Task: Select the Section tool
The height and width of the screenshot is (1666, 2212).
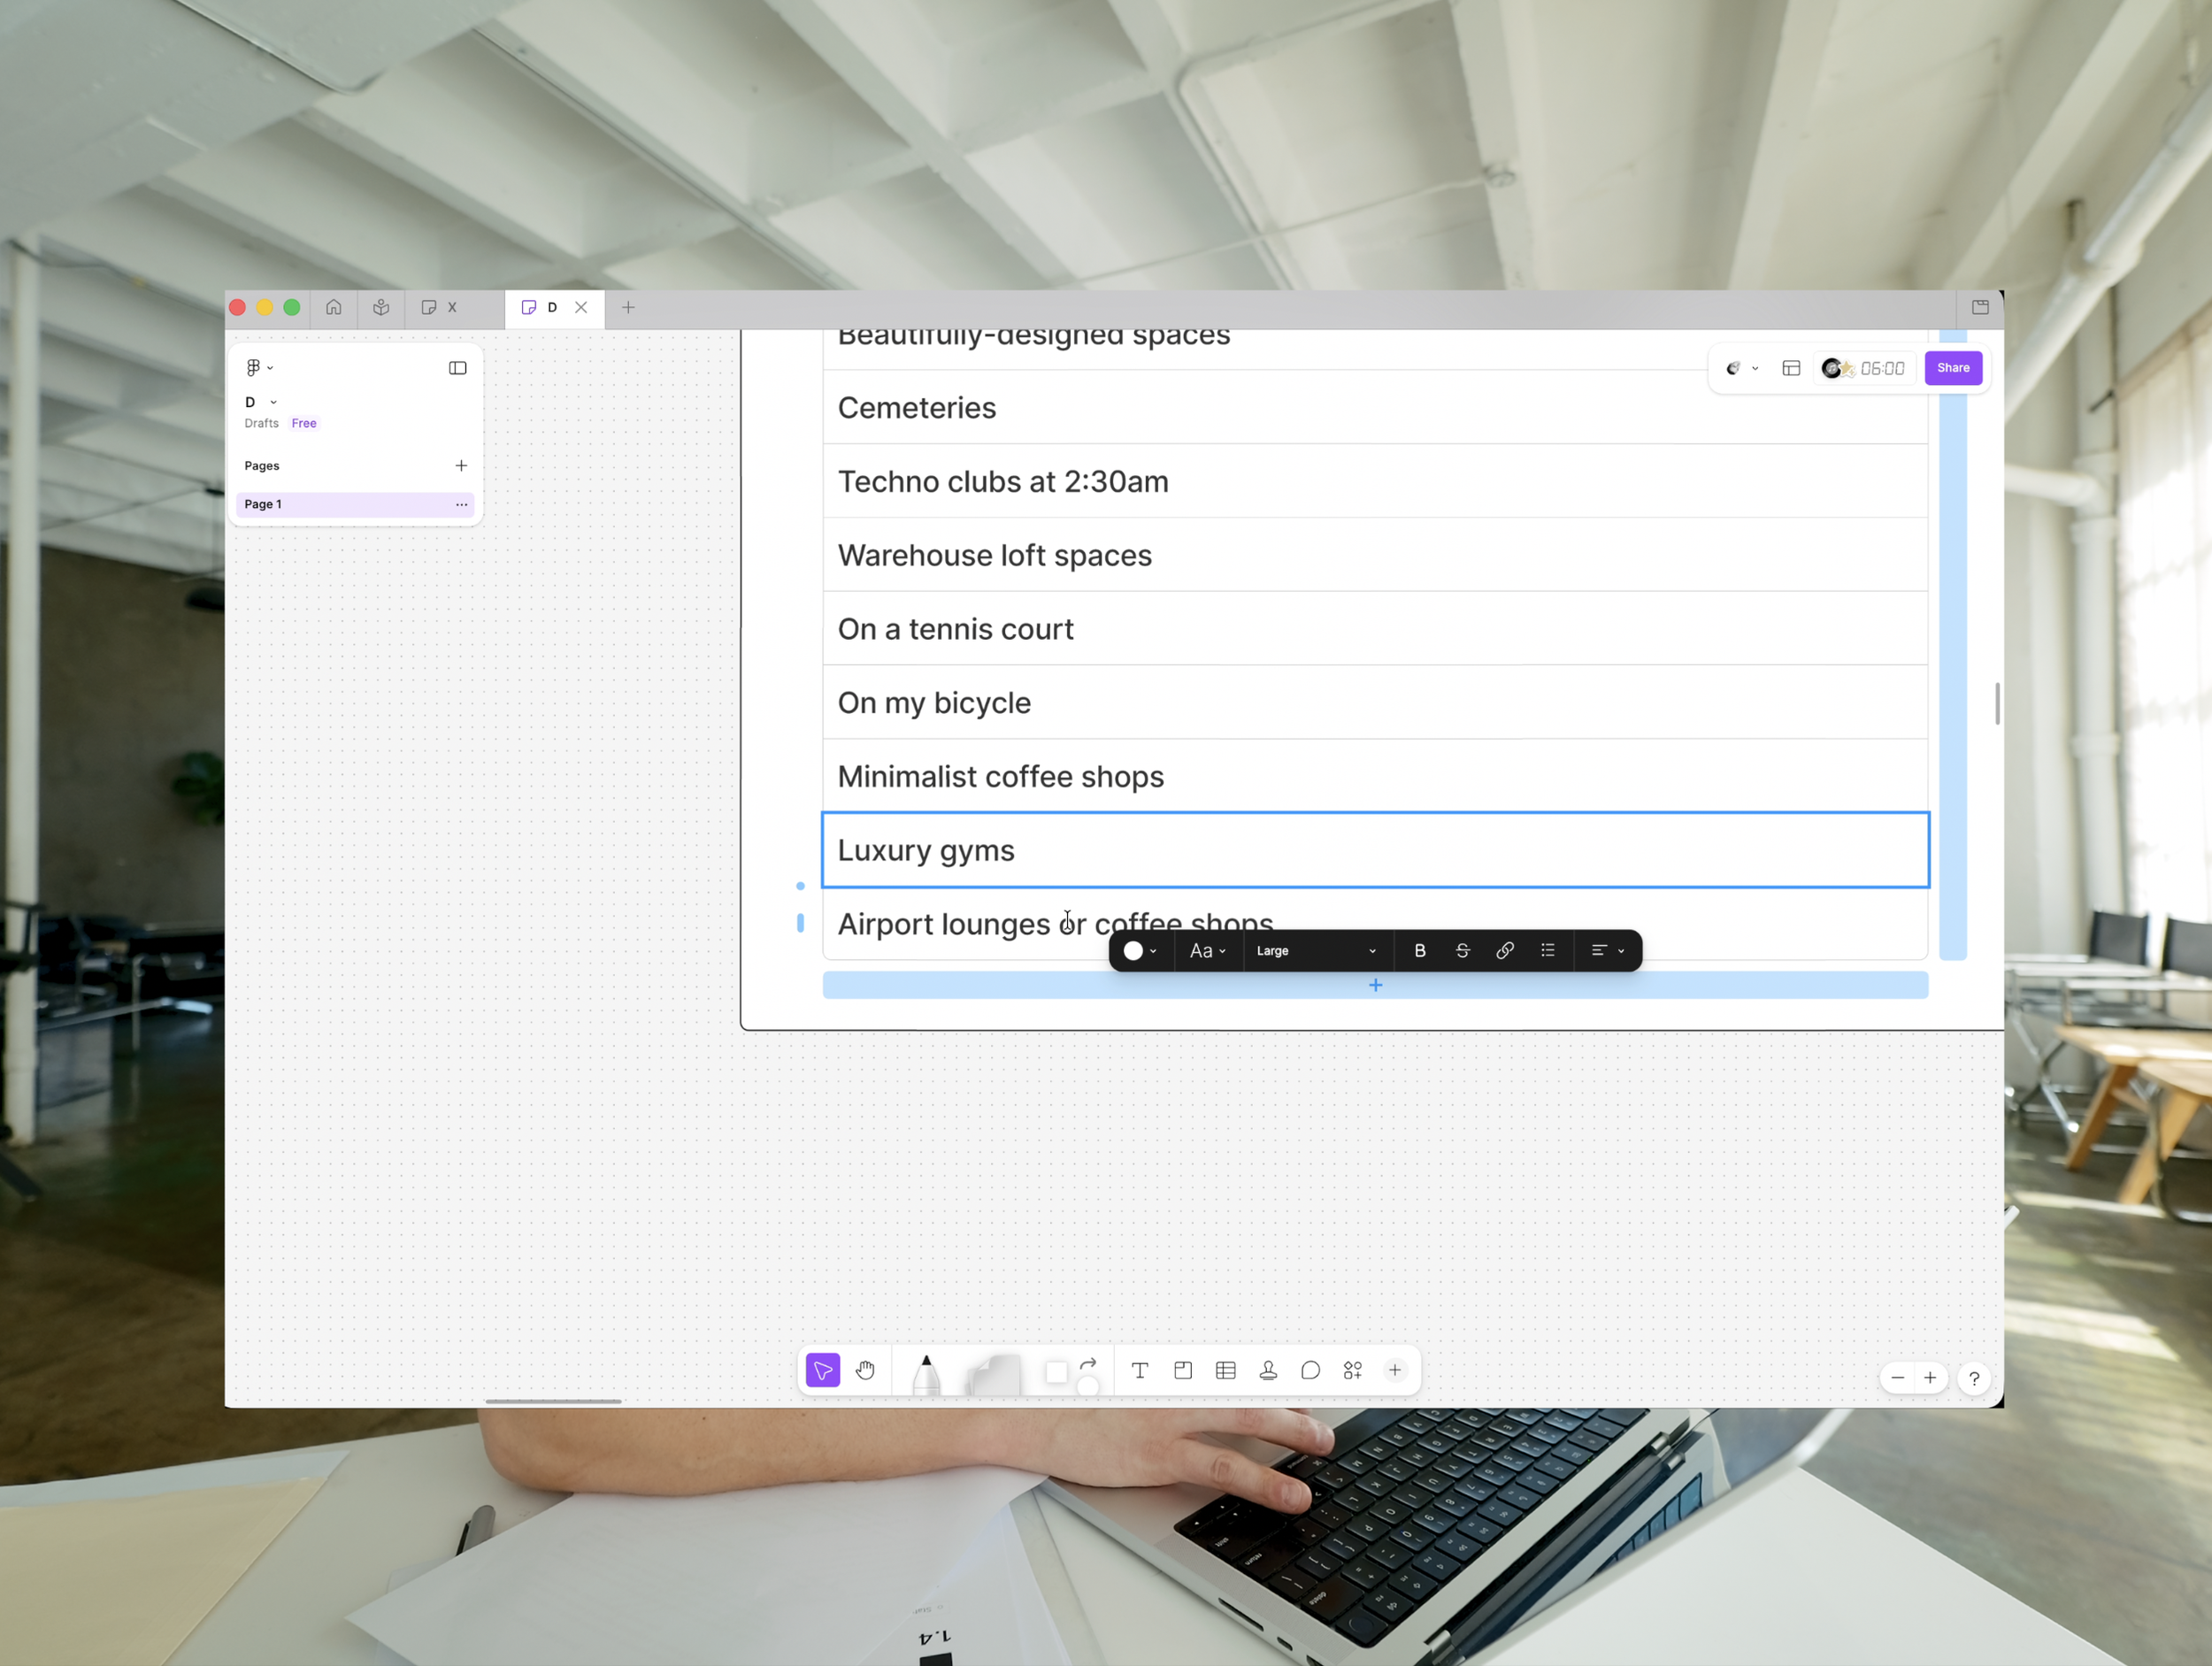Action: (x=1183, y=1370)
